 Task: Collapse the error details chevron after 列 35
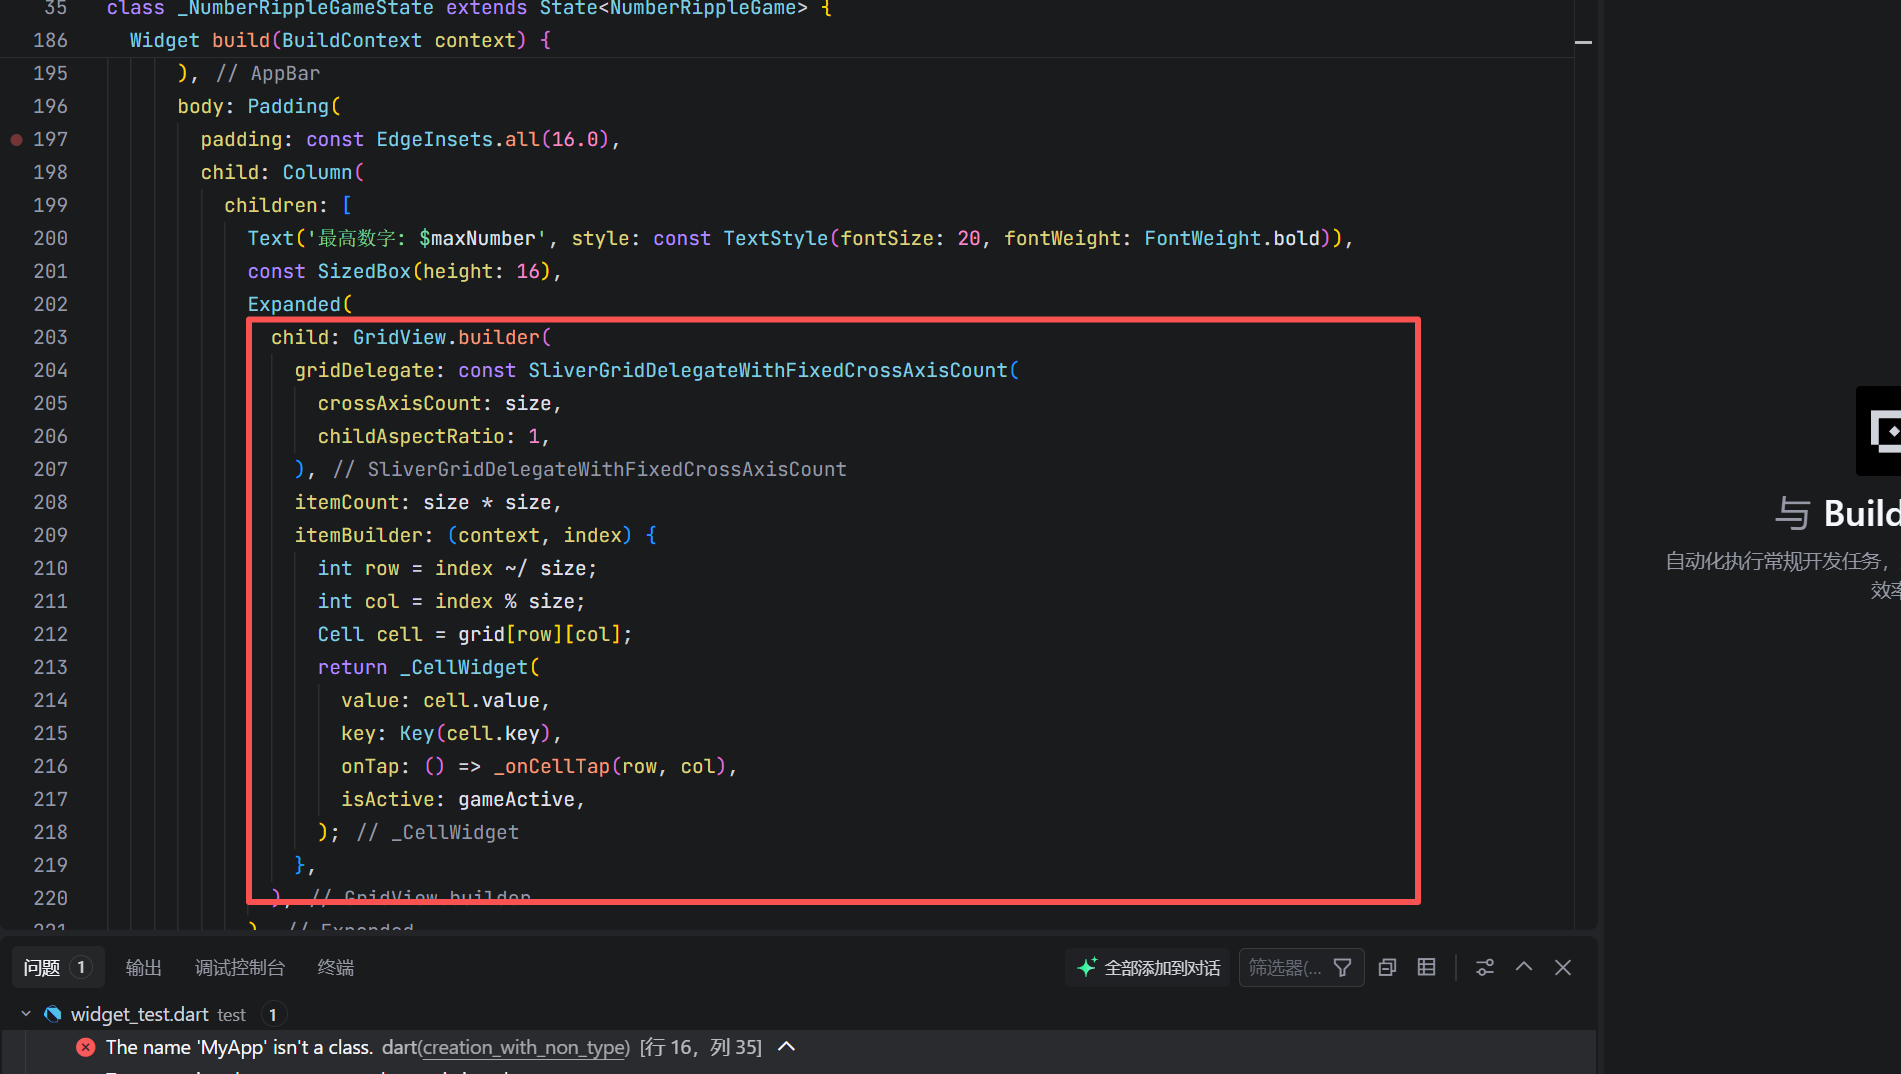pos(787,1047)
